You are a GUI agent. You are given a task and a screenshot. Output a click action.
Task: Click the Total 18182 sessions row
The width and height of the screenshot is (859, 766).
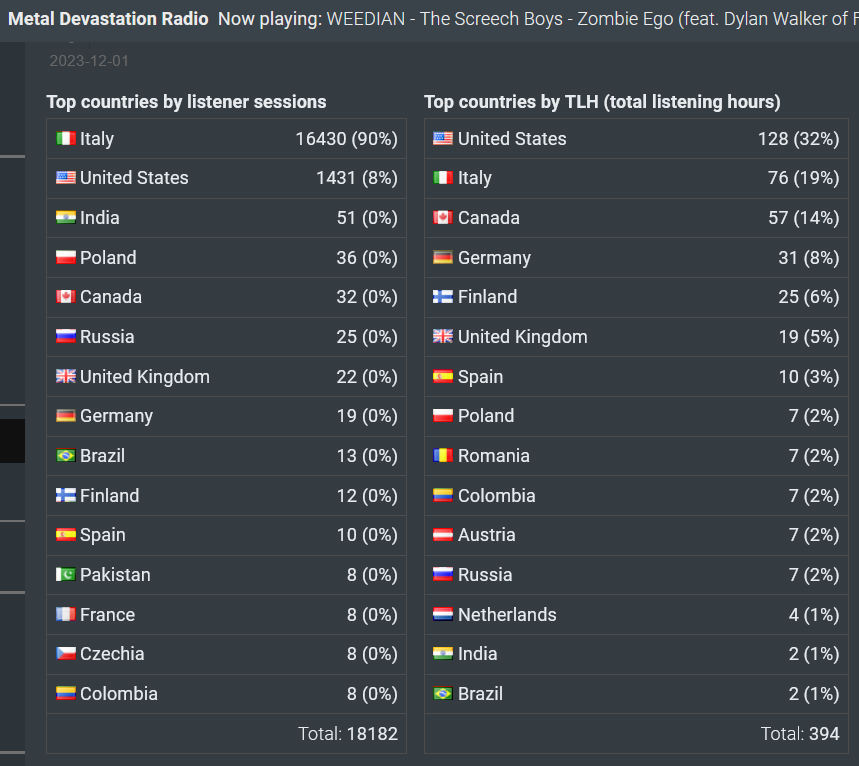(x=226, y=733)
